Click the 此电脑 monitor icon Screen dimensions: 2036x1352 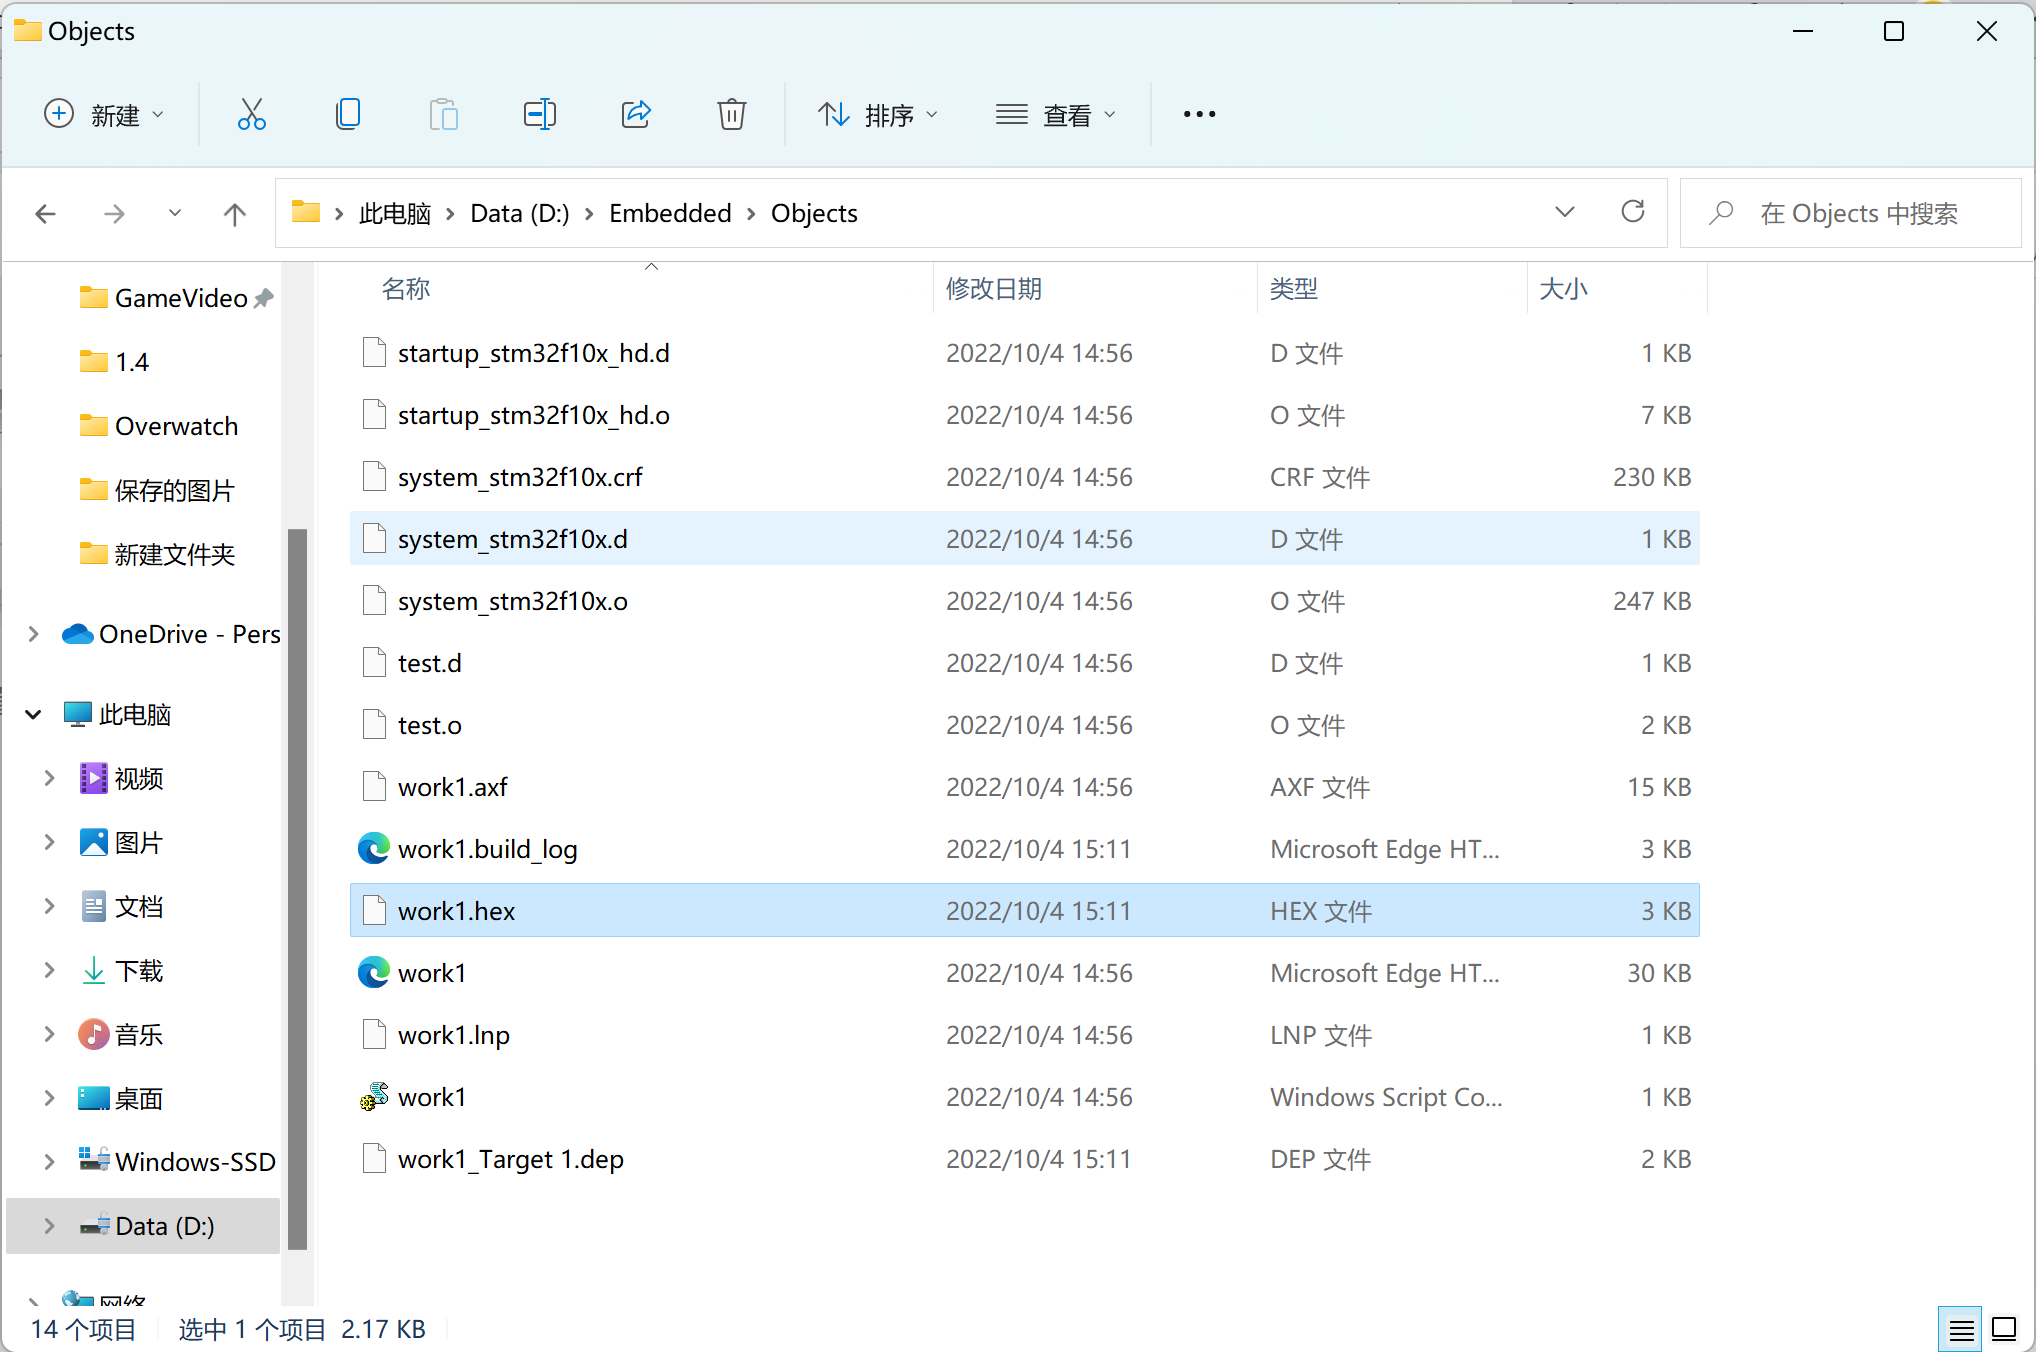click(78, 714)
